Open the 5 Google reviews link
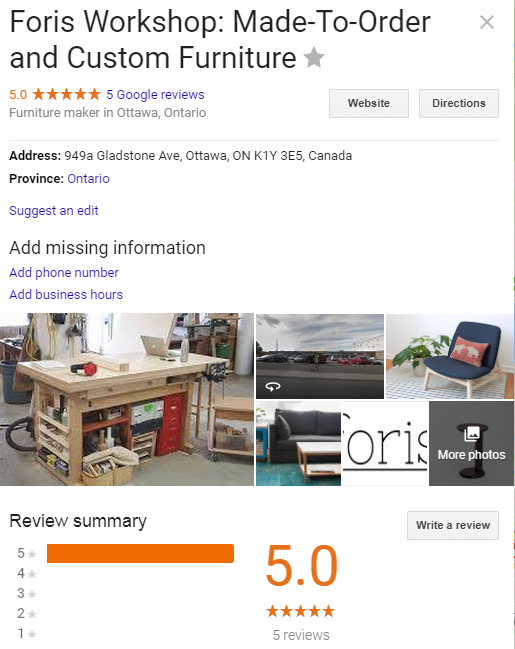This screenshot has width=515, height=649. [x=155, y=94]
